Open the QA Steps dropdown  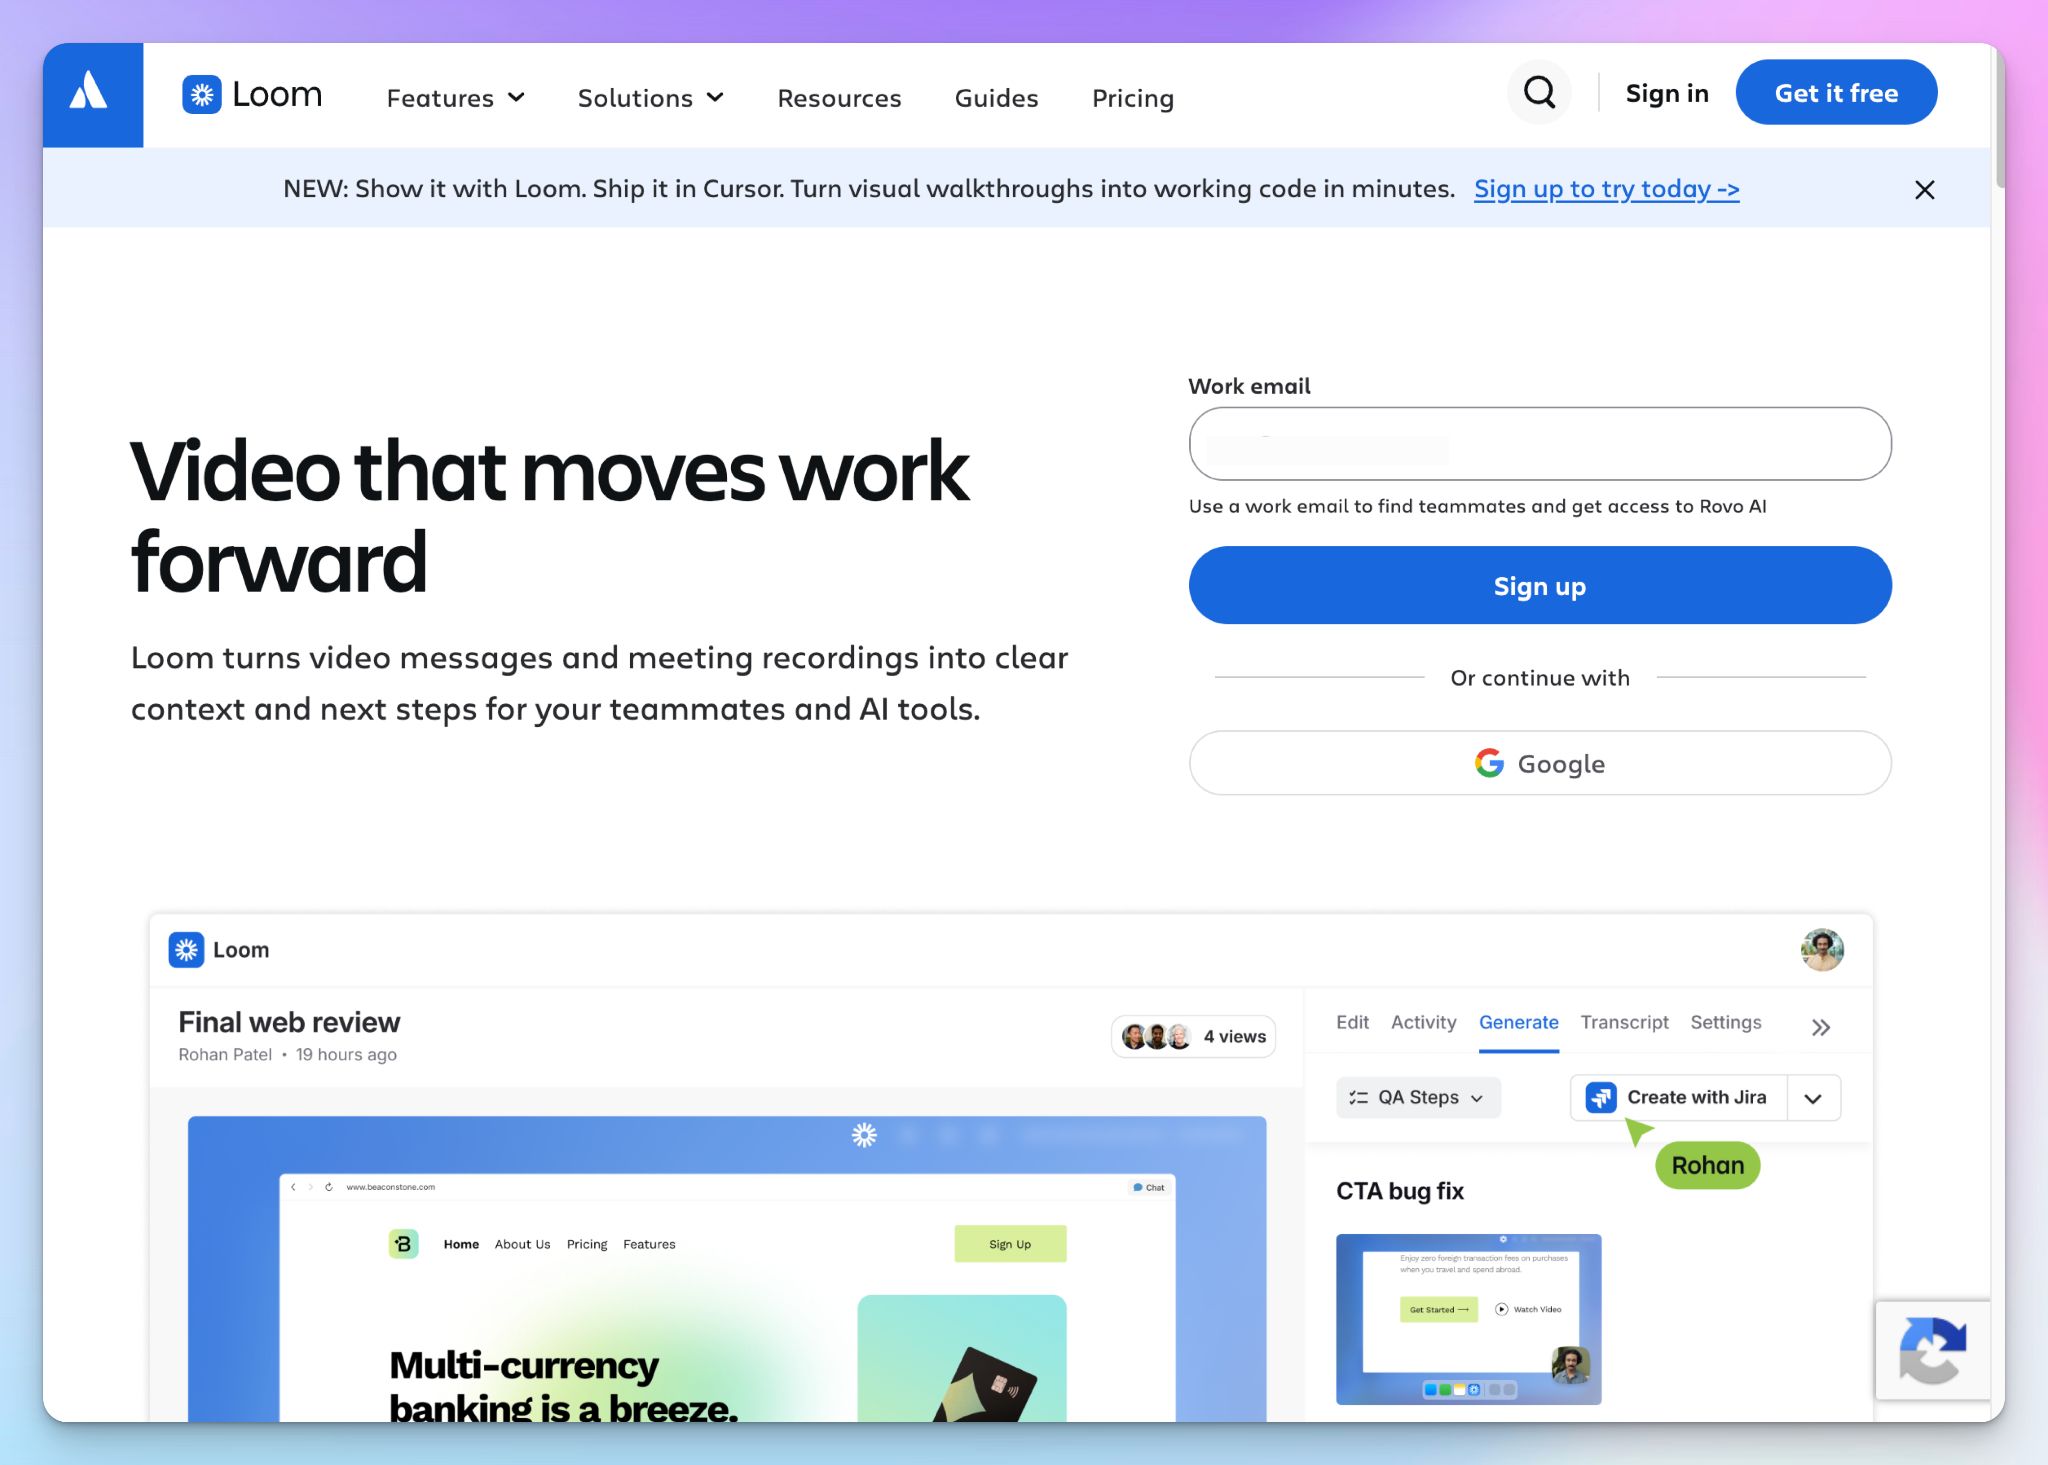point(1417,1097)
